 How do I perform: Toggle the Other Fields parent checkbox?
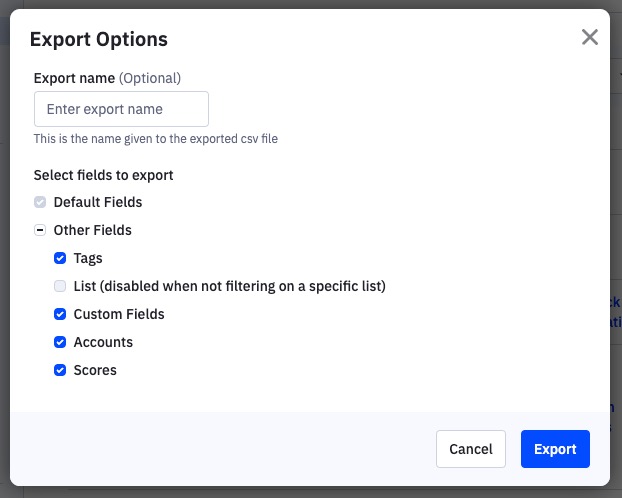tap(40, 230)
